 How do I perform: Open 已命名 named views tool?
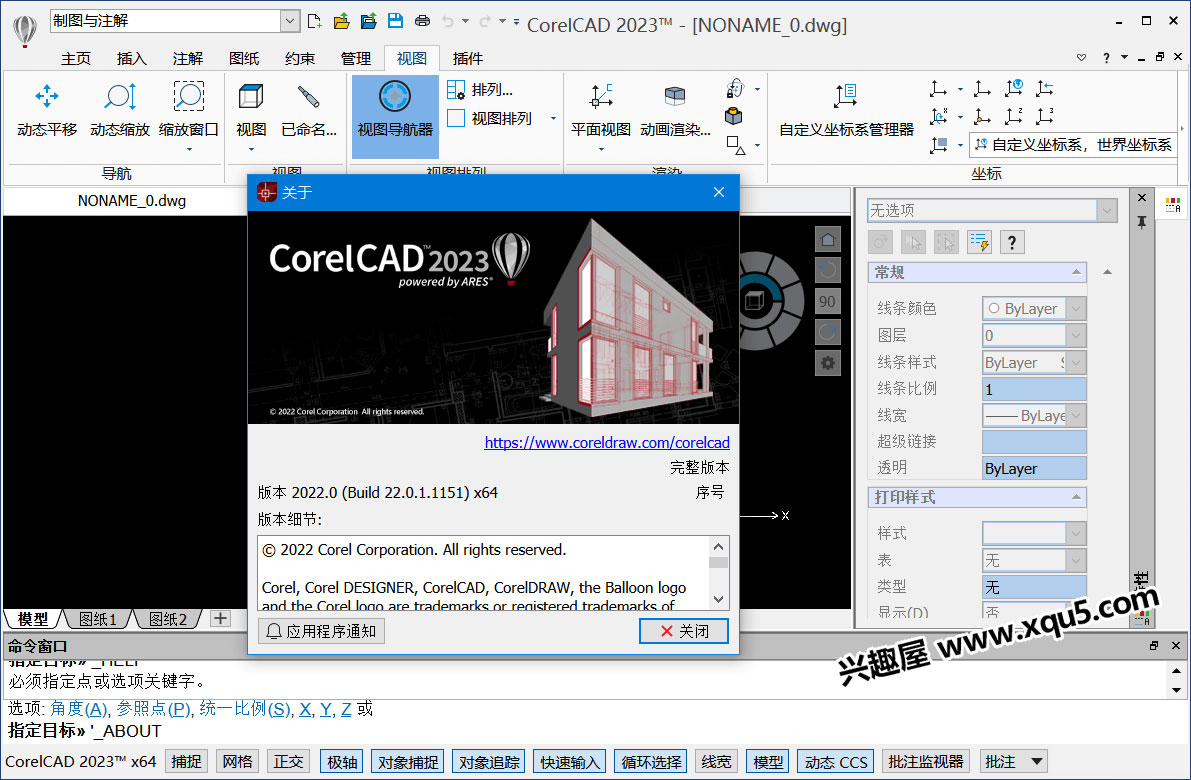308,110
